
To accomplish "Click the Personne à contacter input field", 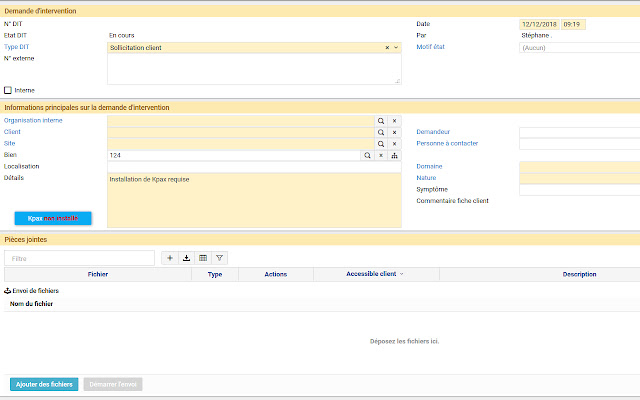I will [580, 144].
